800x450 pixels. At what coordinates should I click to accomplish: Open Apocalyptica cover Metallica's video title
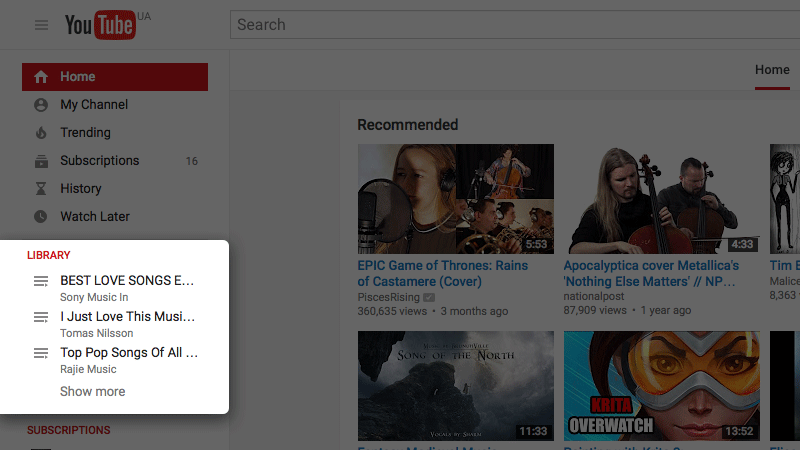tap(651, 273)
